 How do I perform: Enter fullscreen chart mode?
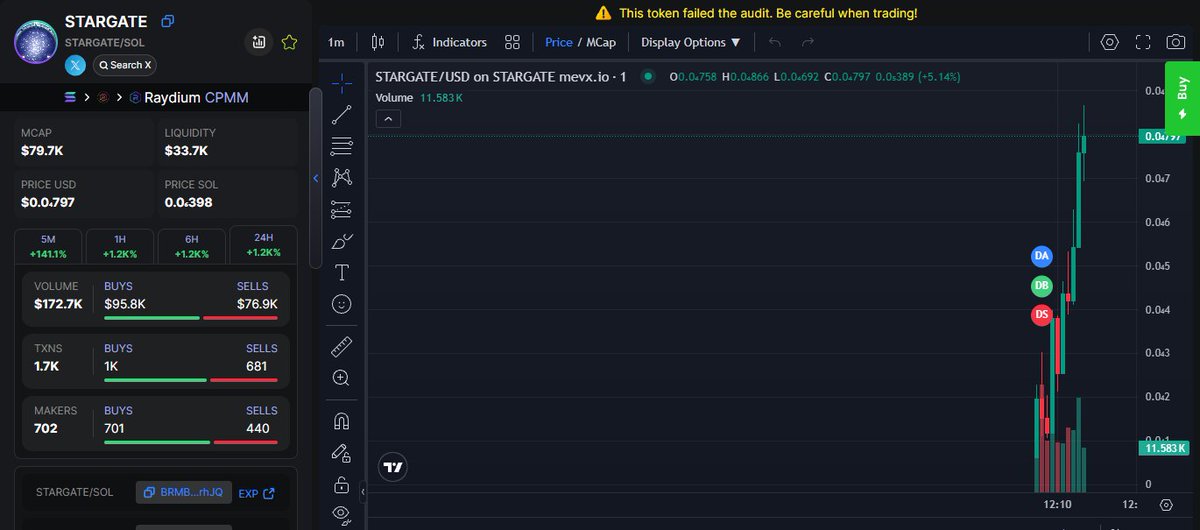1143,42
